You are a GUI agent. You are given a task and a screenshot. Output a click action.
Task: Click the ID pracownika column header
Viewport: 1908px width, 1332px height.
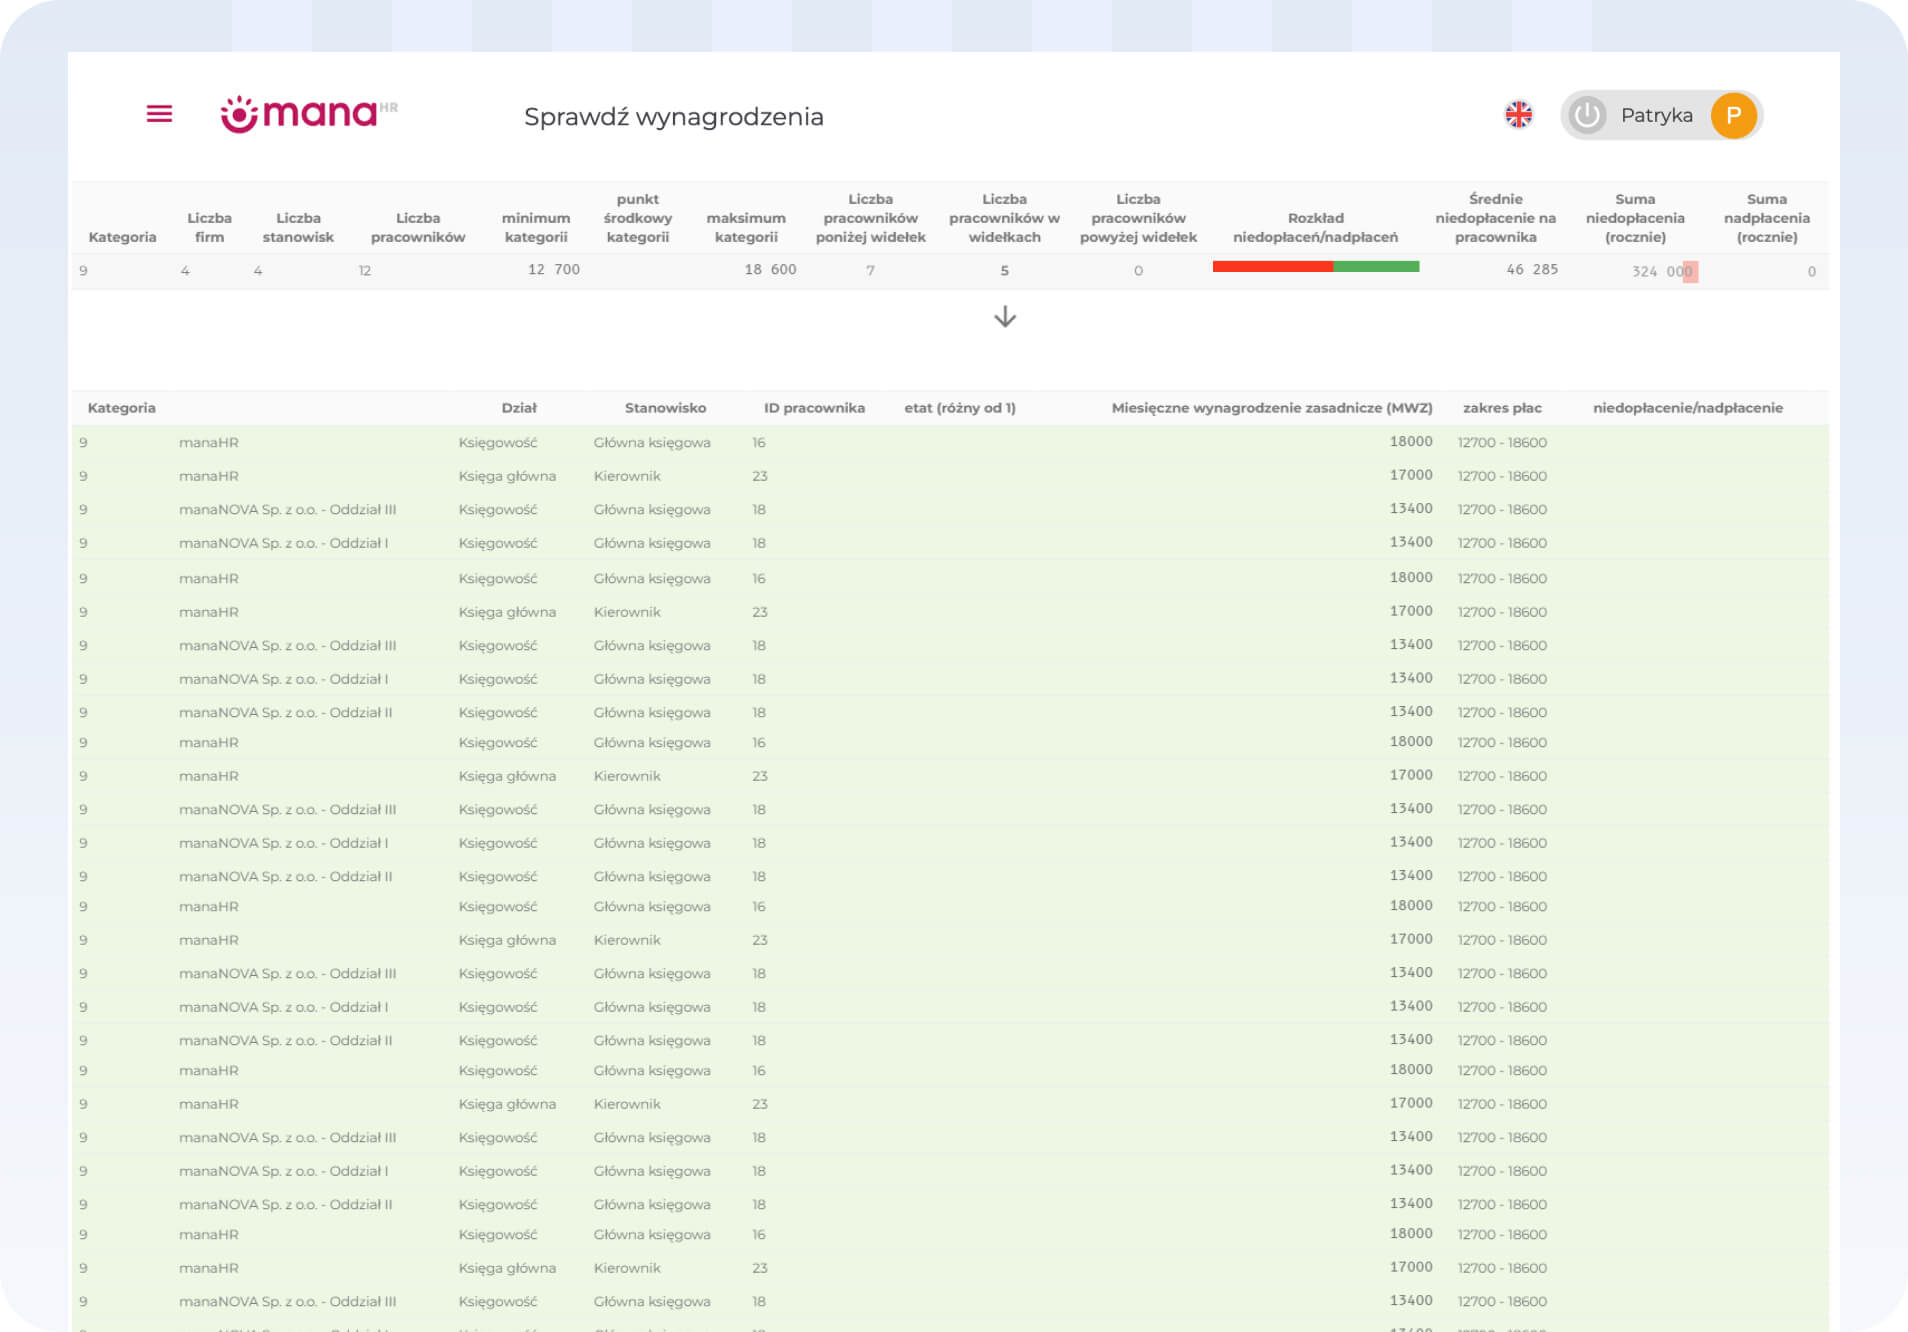[814, 408]
